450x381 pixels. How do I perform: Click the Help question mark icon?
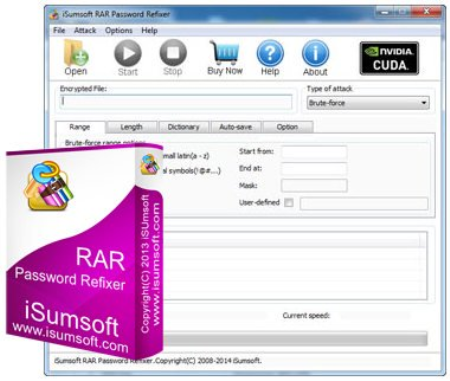pos(270,53)
